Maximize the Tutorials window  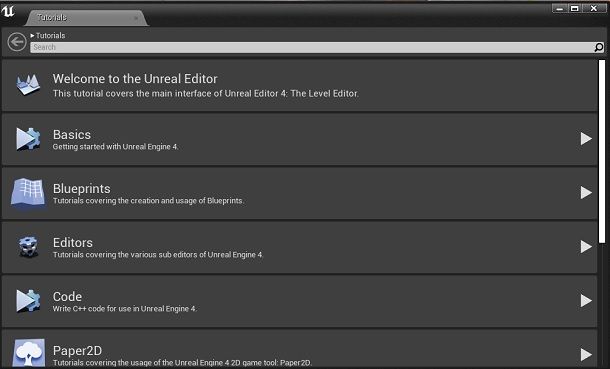tap(575, 8)
